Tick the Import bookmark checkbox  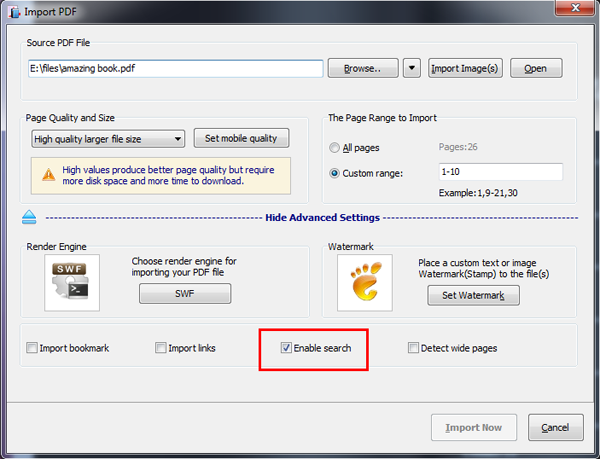32,348
